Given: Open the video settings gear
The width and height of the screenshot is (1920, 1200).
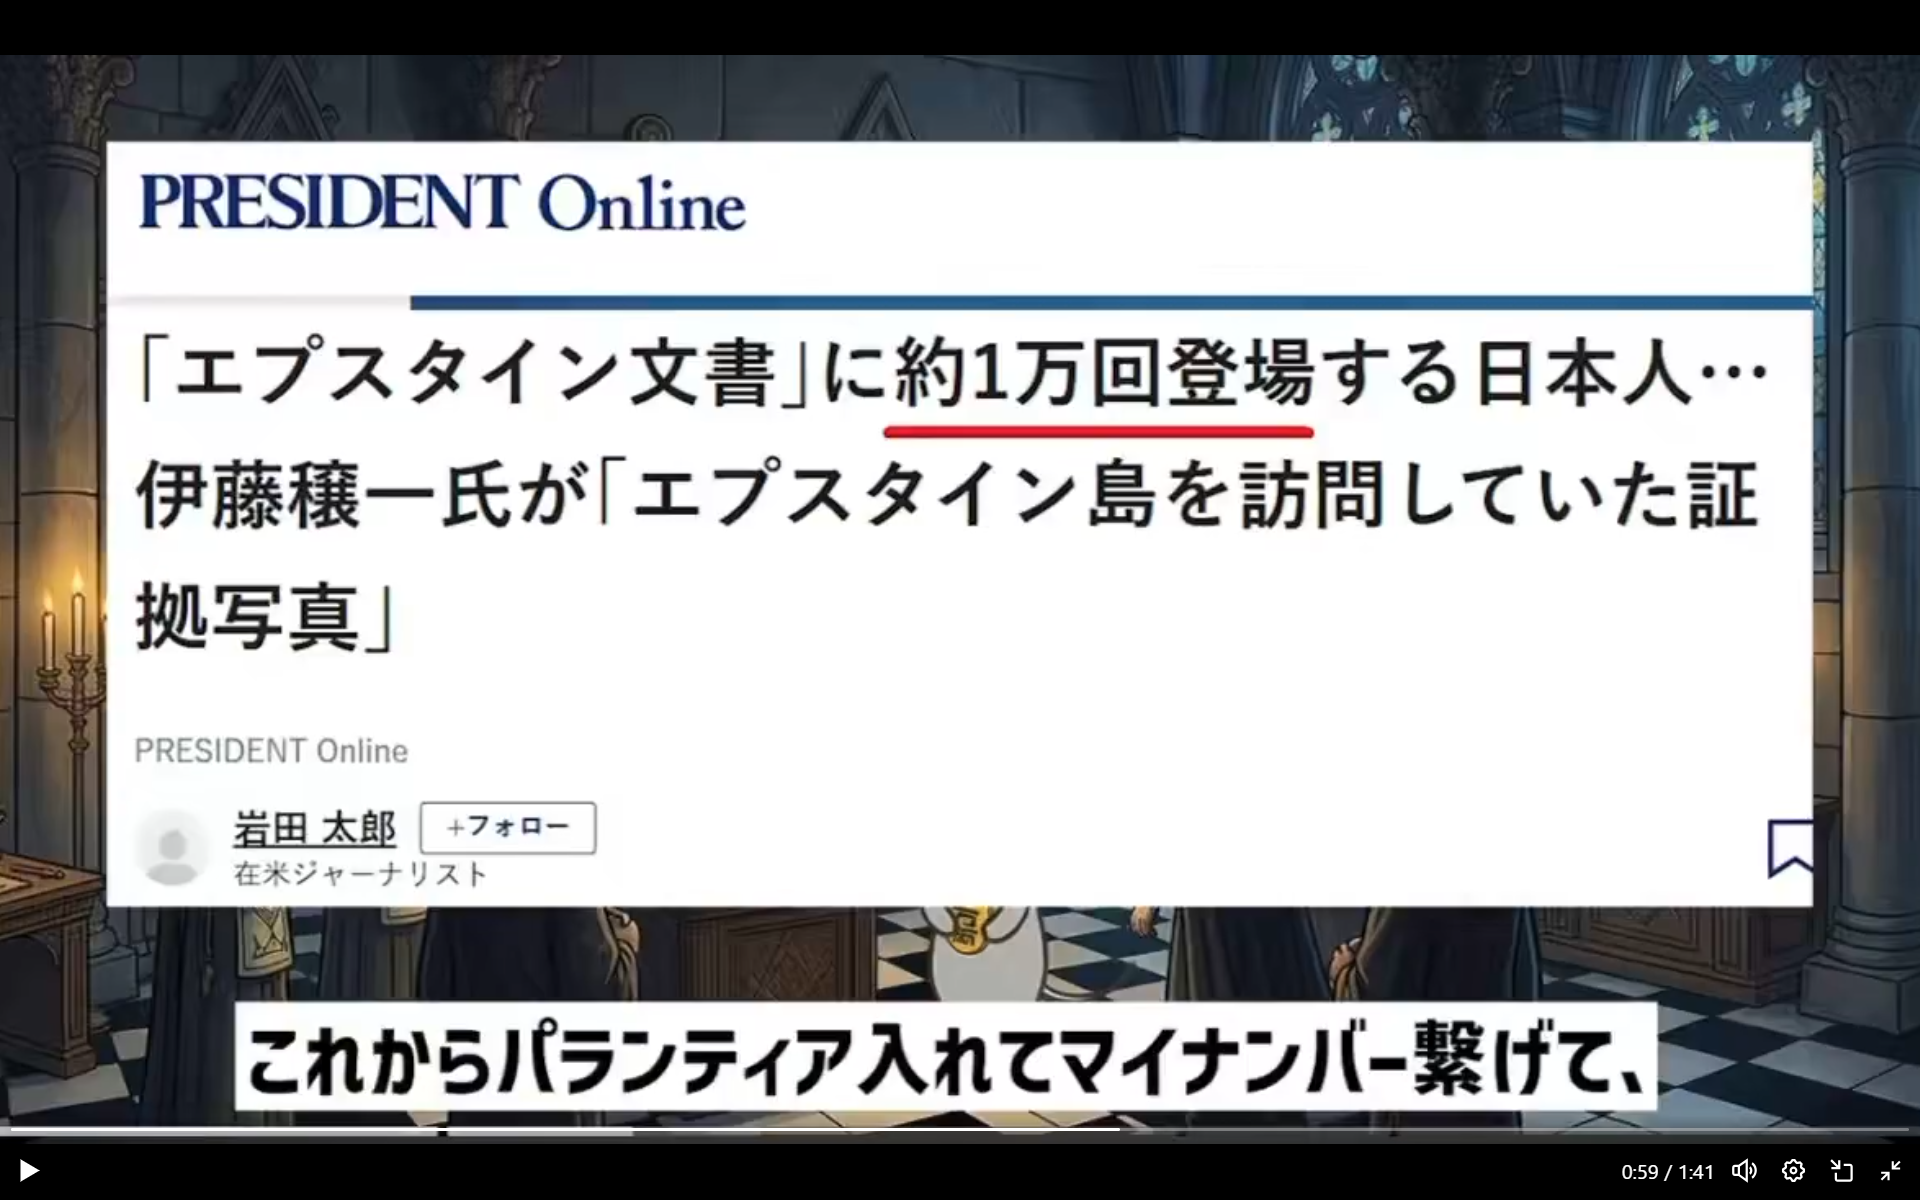Looking at the screenshot, I should 1793,1170.
